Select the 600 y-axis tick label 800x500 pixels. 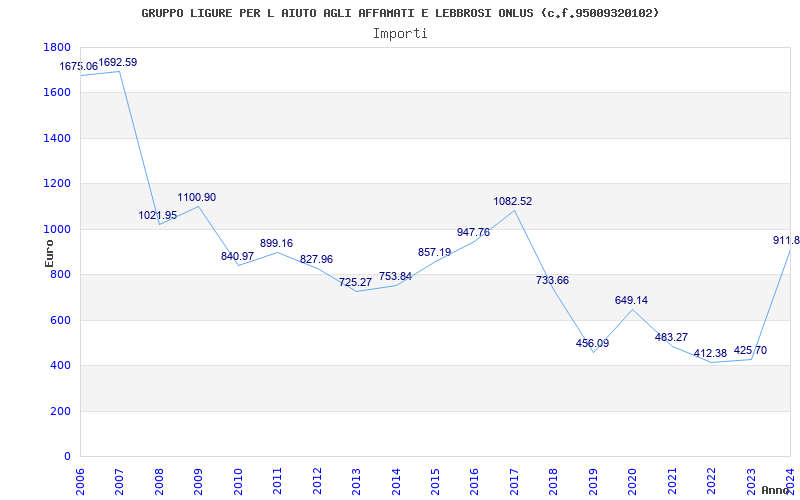pos(60,320)
